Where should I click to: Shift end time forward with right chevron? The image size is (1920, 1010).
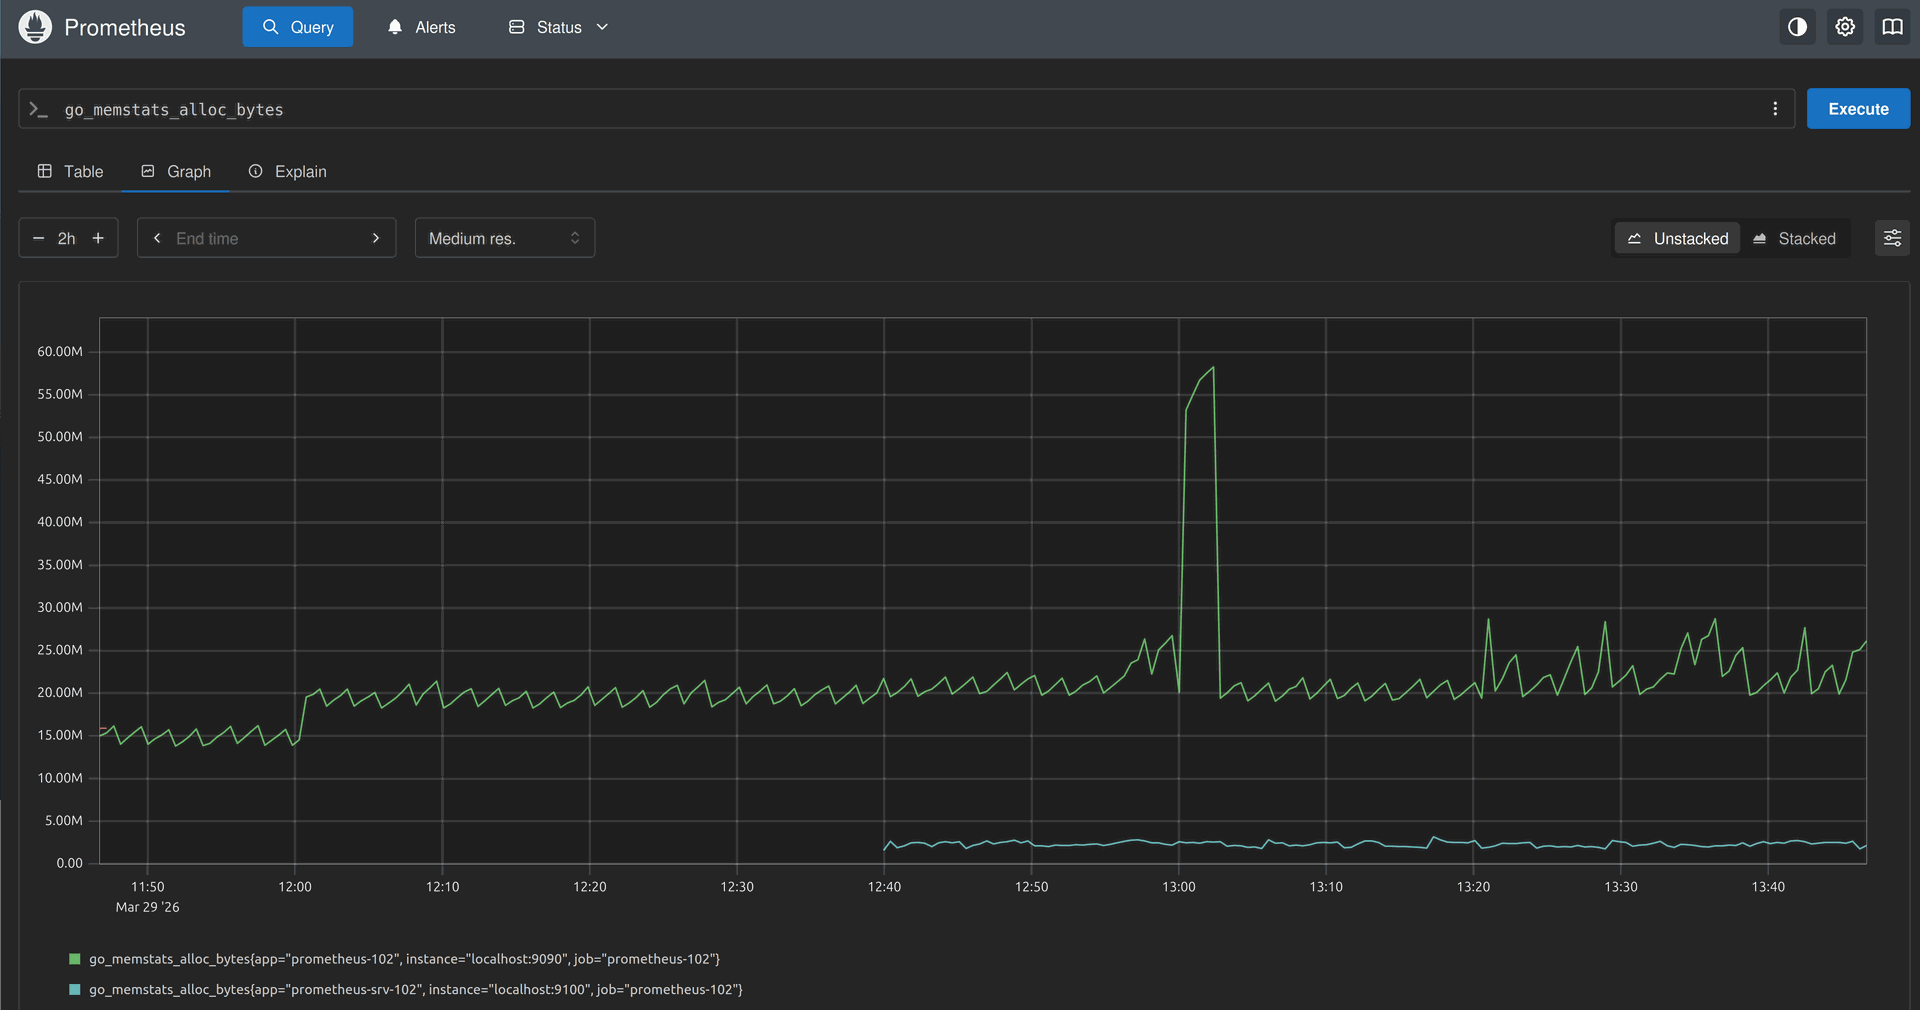coord(376,238)
